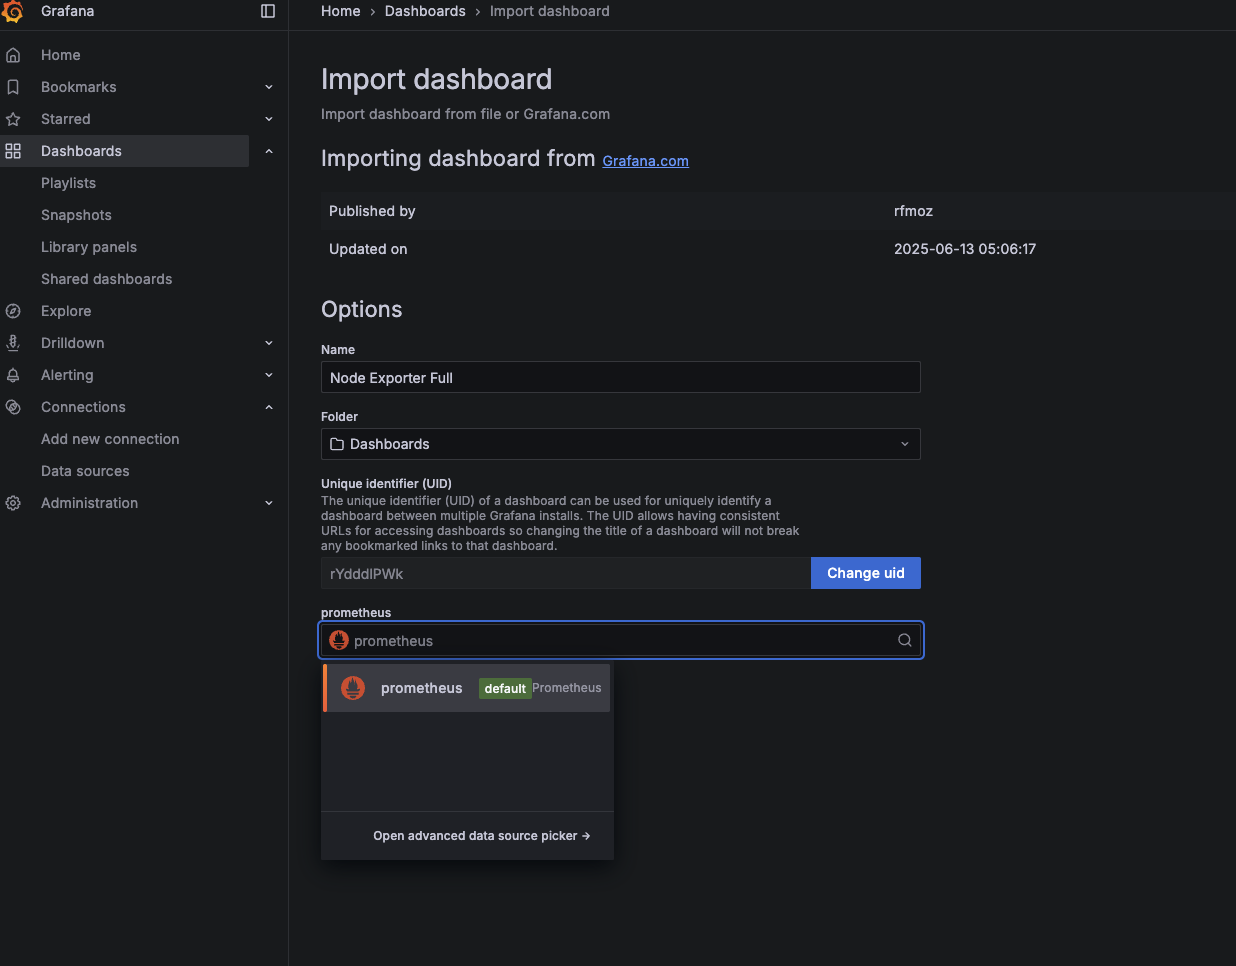Open the Folder dropdown arrow

click(905, 444)
